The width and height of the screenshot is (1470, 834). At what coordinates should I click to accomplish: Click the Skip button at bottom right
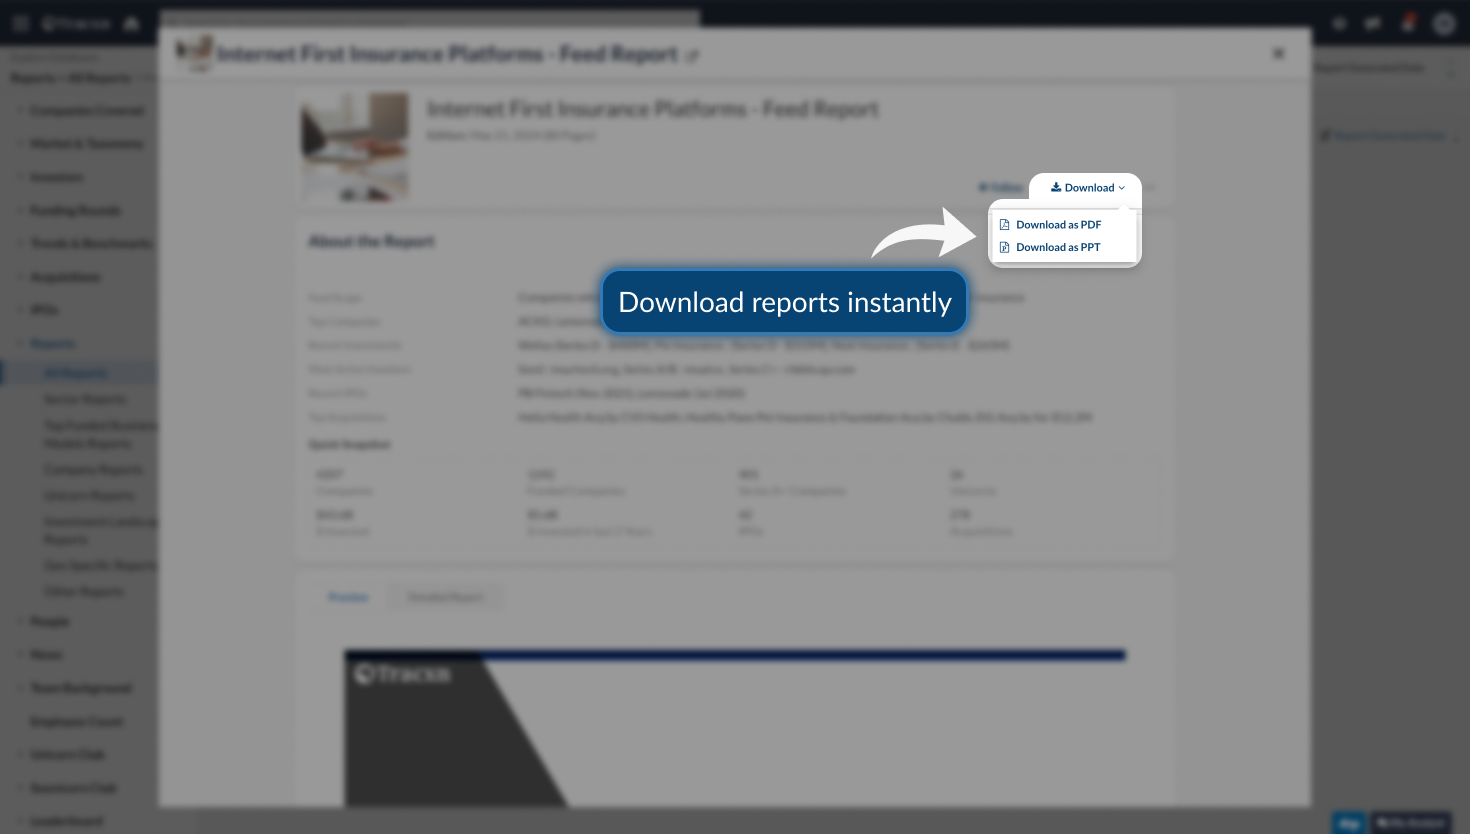coord(1348,822)
